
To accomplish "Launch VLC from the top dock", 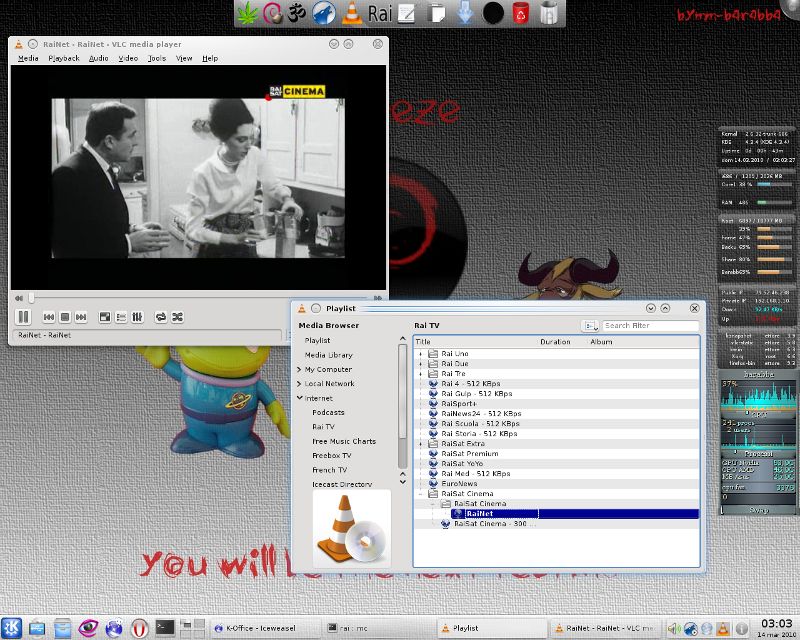I will pos(352,13).
